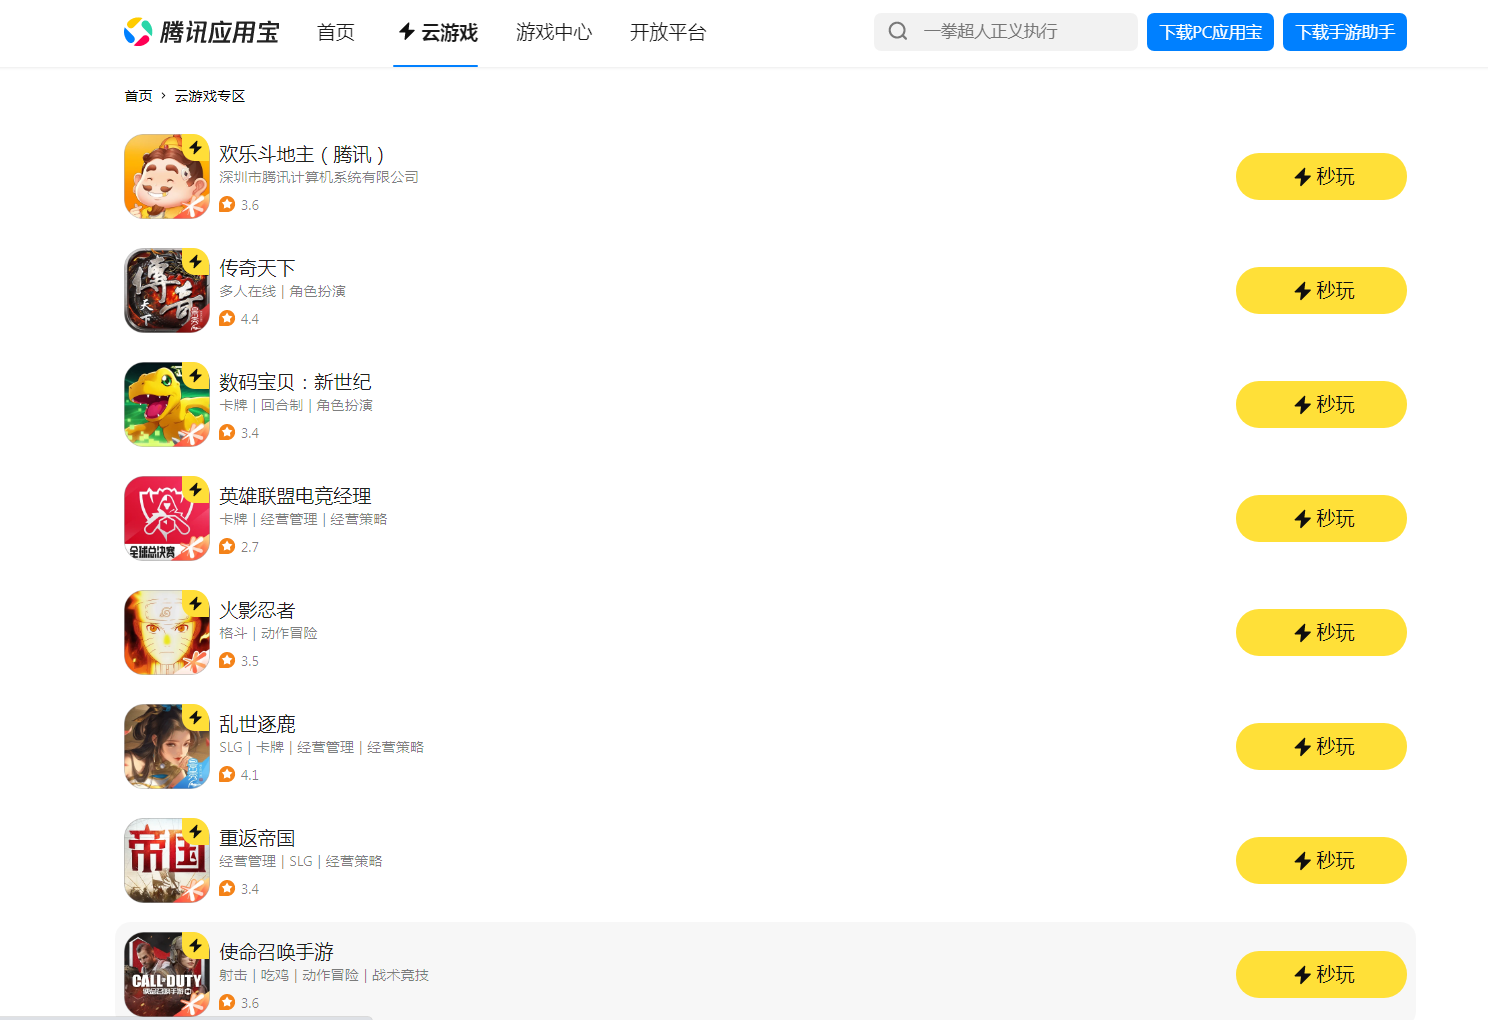Click the search magnifier icon

(x=898, y=31)
